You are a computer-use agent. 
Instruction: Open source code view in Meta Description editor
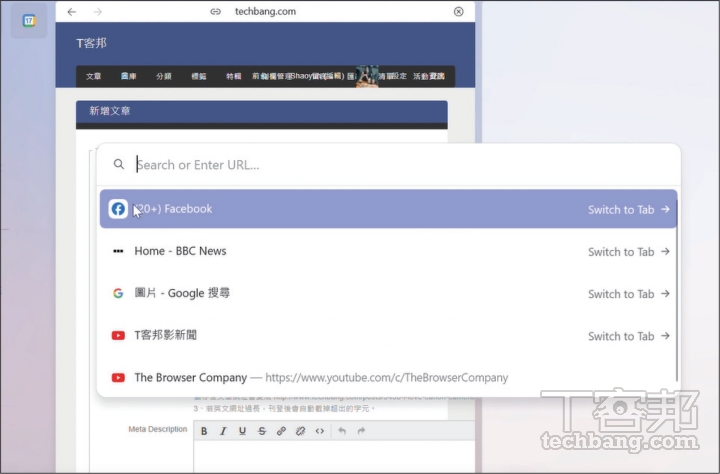tap(320, 431)
